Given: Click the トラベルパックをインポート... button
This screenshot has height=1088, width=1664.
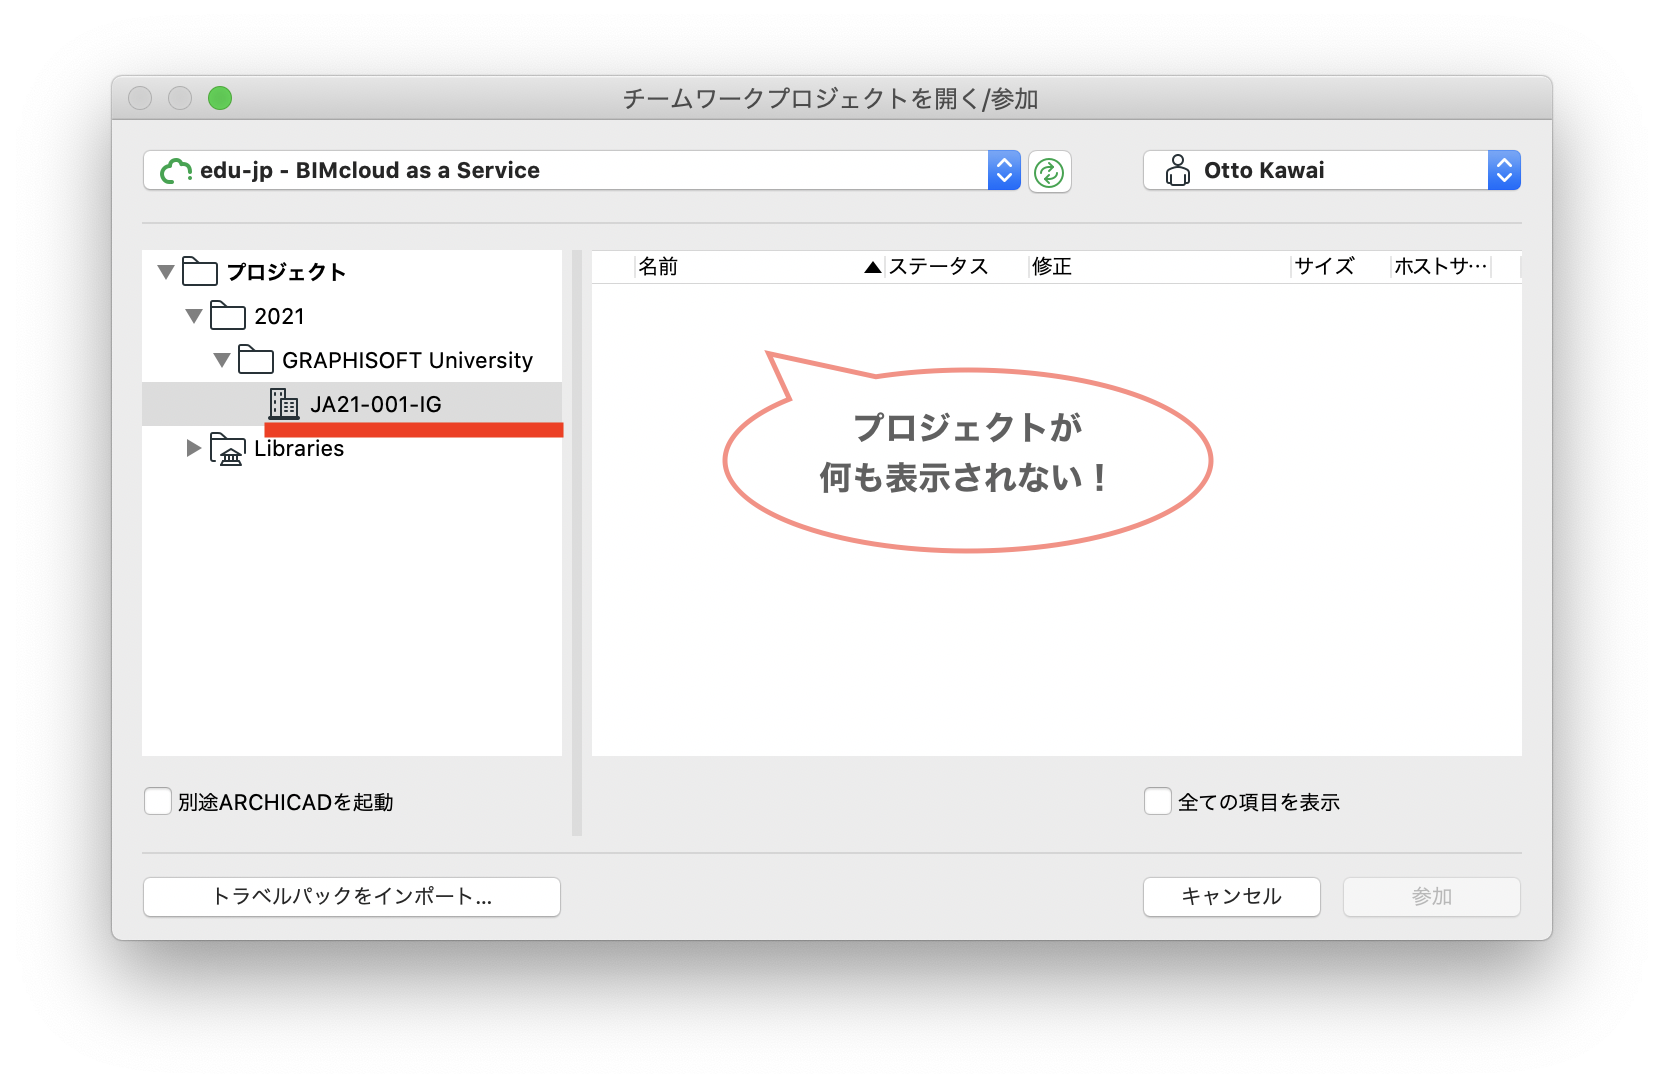Looking at the screenshot, I should (352, 897).
